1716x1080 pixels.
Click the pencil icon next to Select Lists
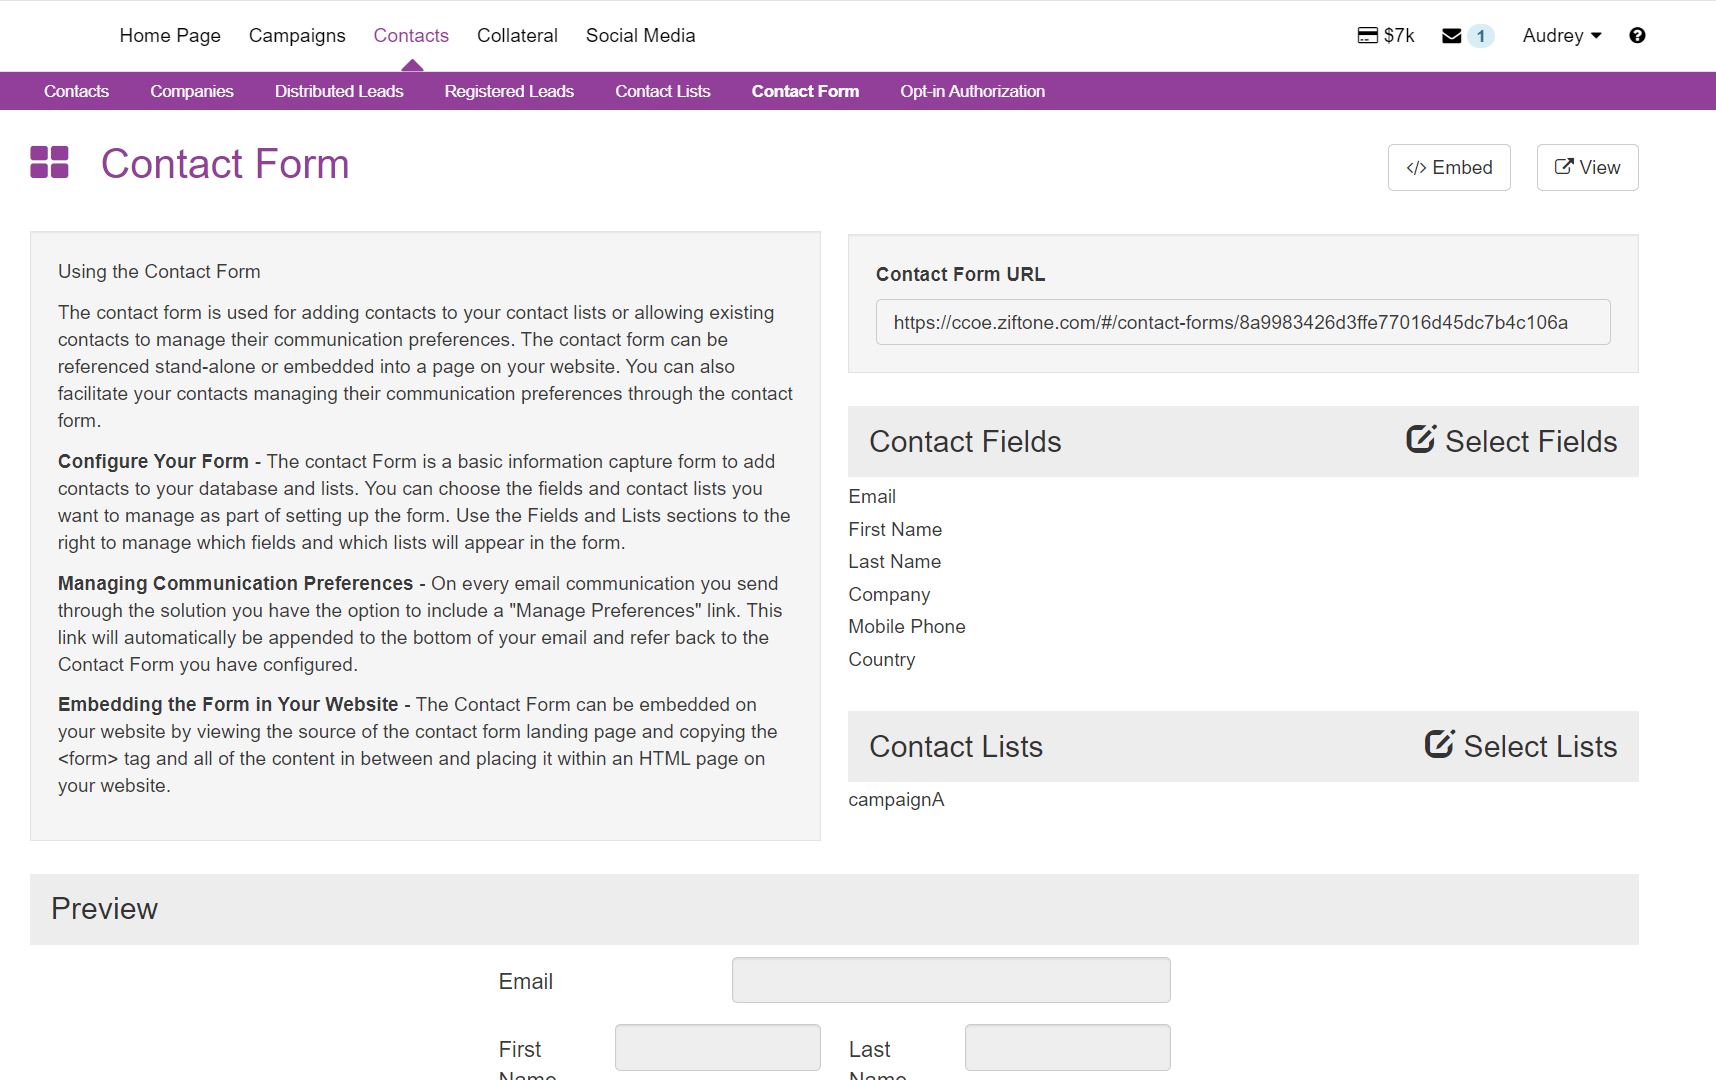[1438, 744]
